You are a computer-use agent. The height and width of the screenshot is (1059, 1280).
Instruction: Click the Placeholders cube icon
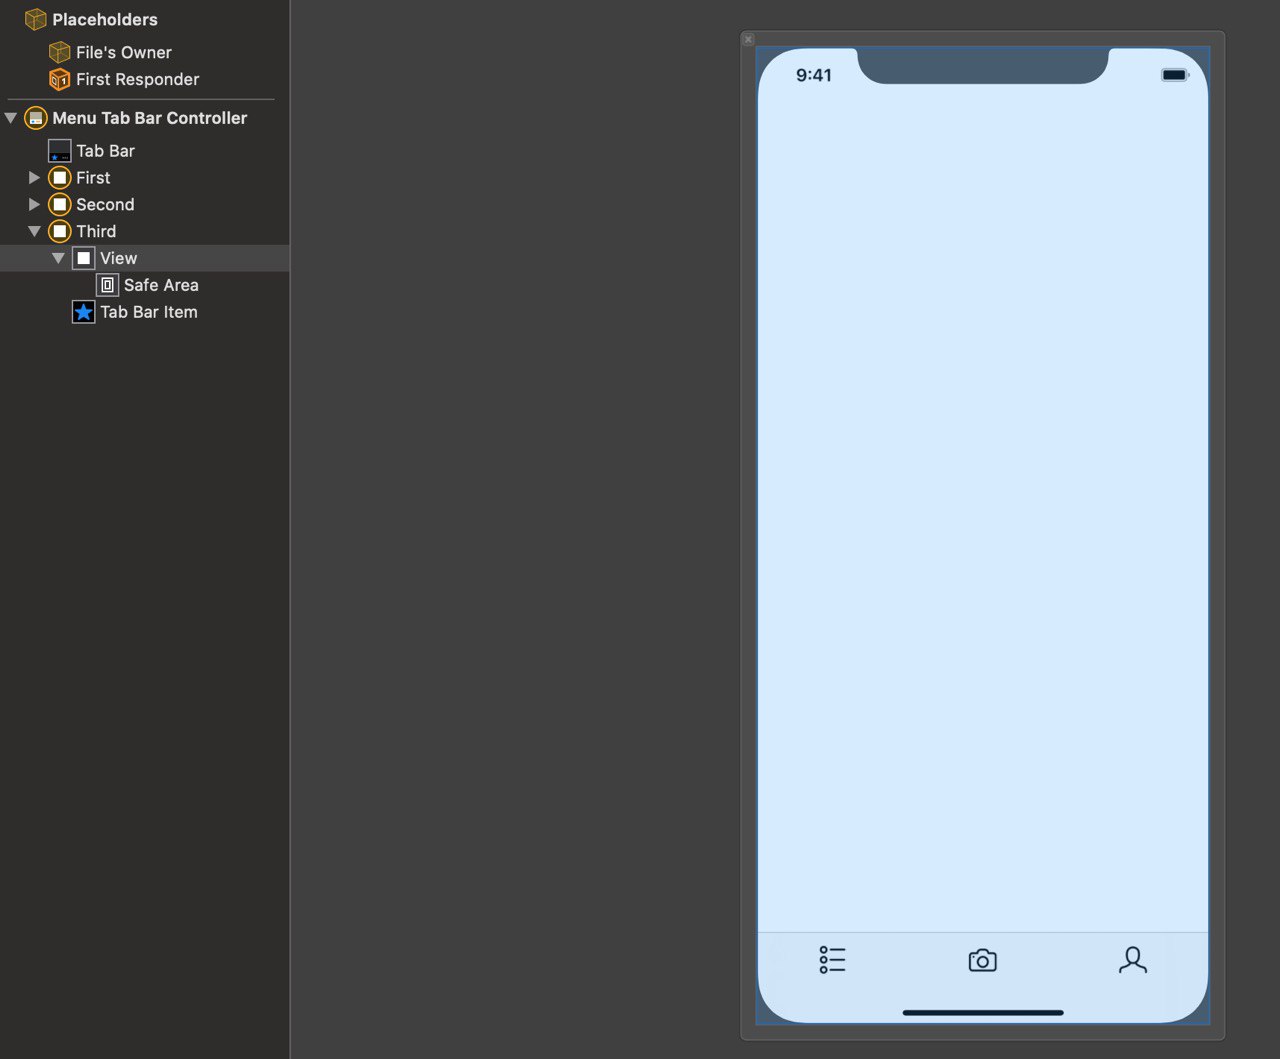click(x=36, y=19)
